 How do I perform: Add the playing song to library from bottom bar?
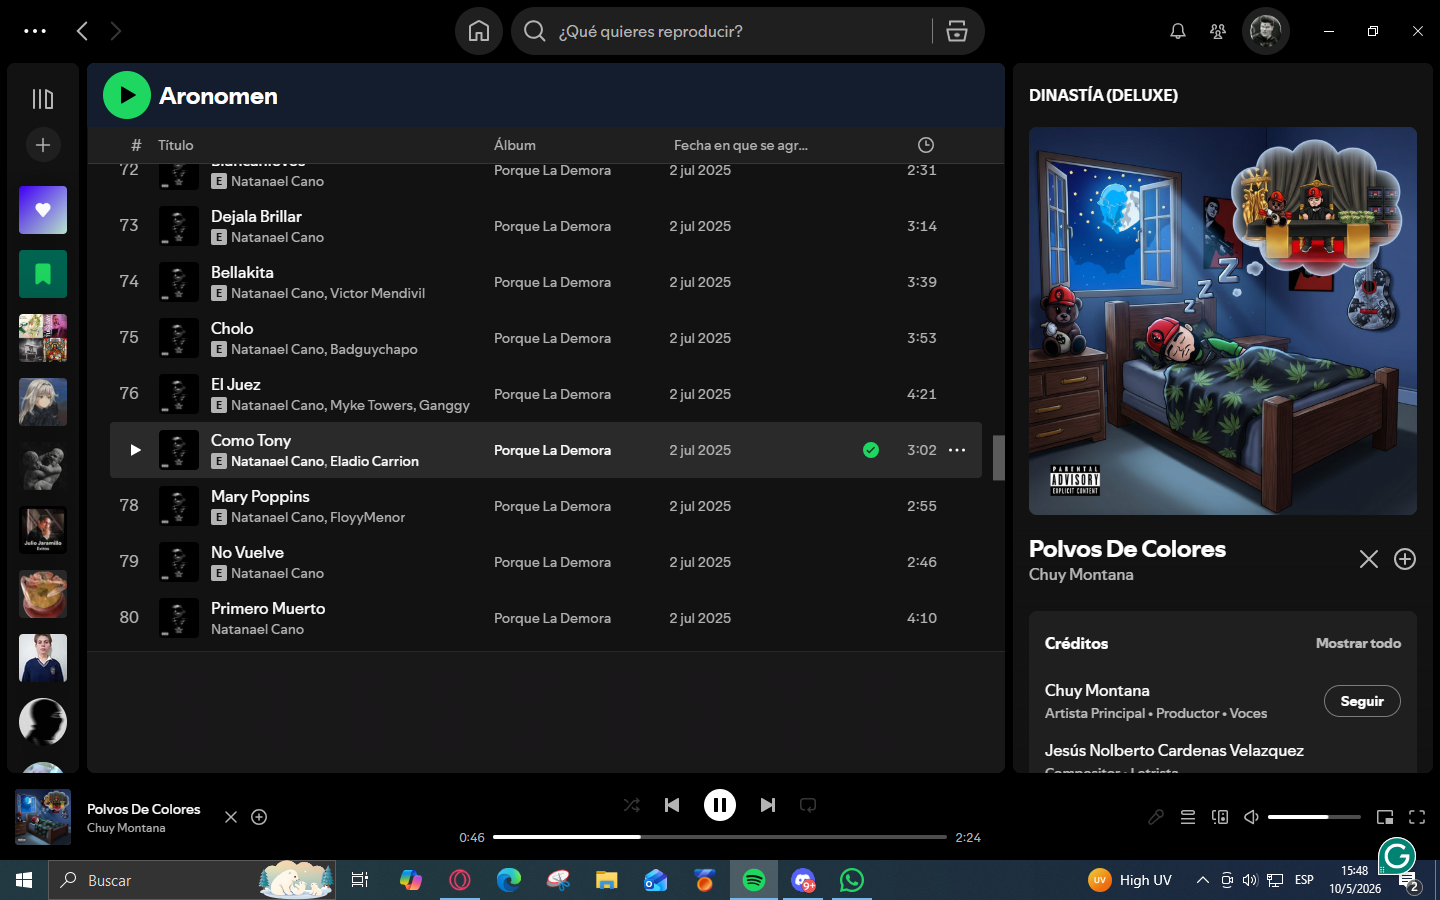259,817
